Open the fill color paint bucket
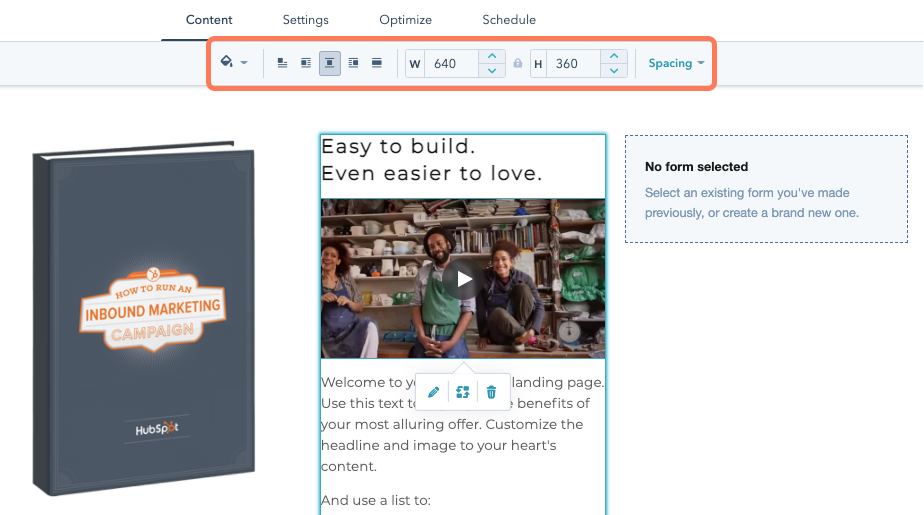 click(x=226, y=62)
